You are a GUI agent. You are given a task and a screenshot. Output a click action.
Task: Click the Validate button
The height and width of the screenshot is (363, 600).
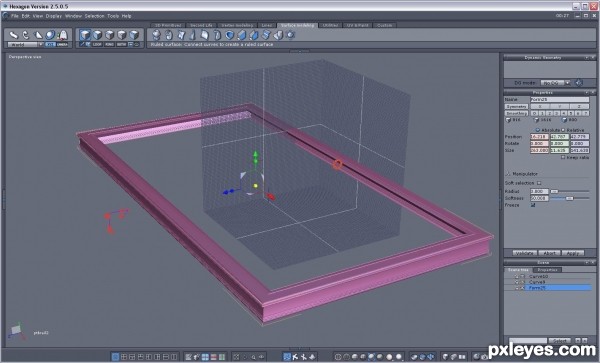pos(525,253)
